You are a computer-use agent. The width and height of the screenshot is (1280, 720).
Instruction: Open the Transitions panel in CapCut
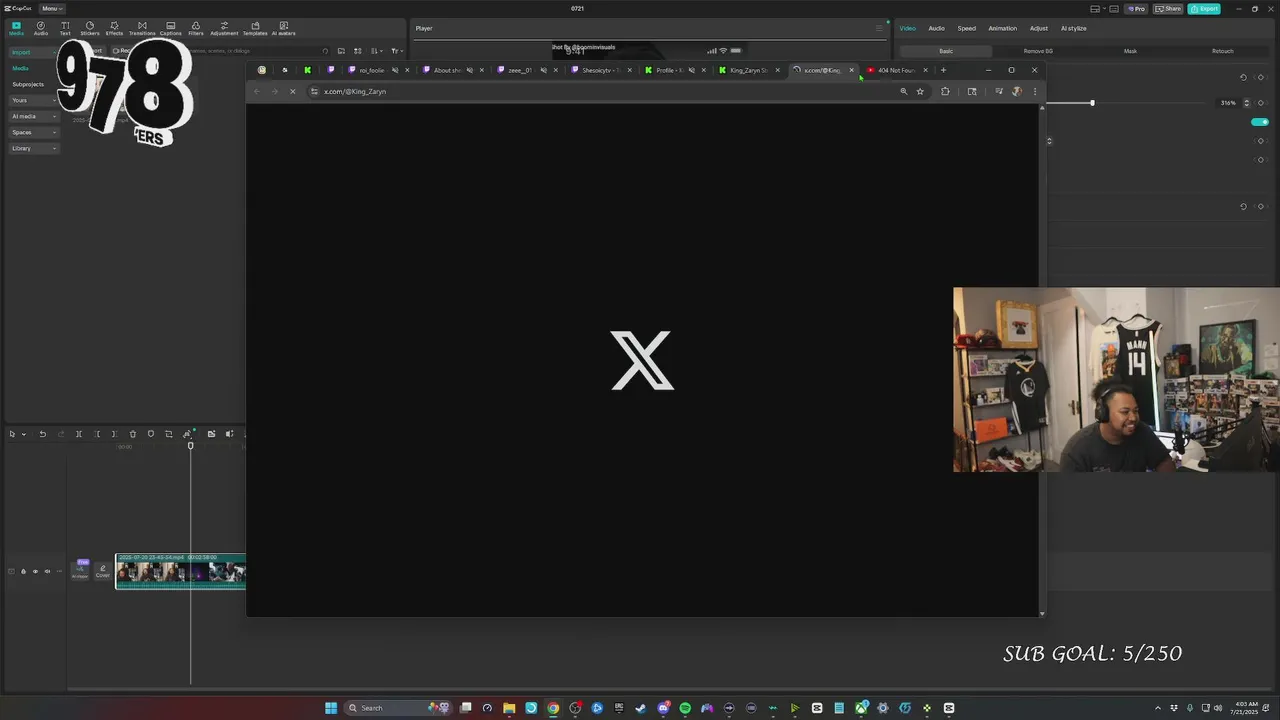click(142, 28)
